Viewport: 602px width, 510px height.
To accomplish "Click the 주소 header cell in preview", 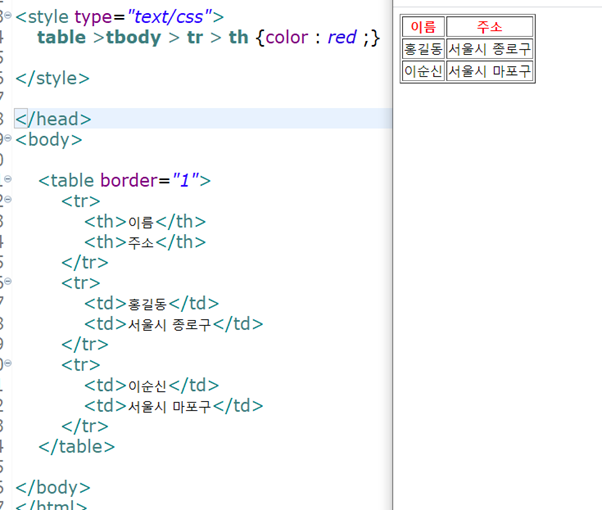I will (x=490, y=26).
